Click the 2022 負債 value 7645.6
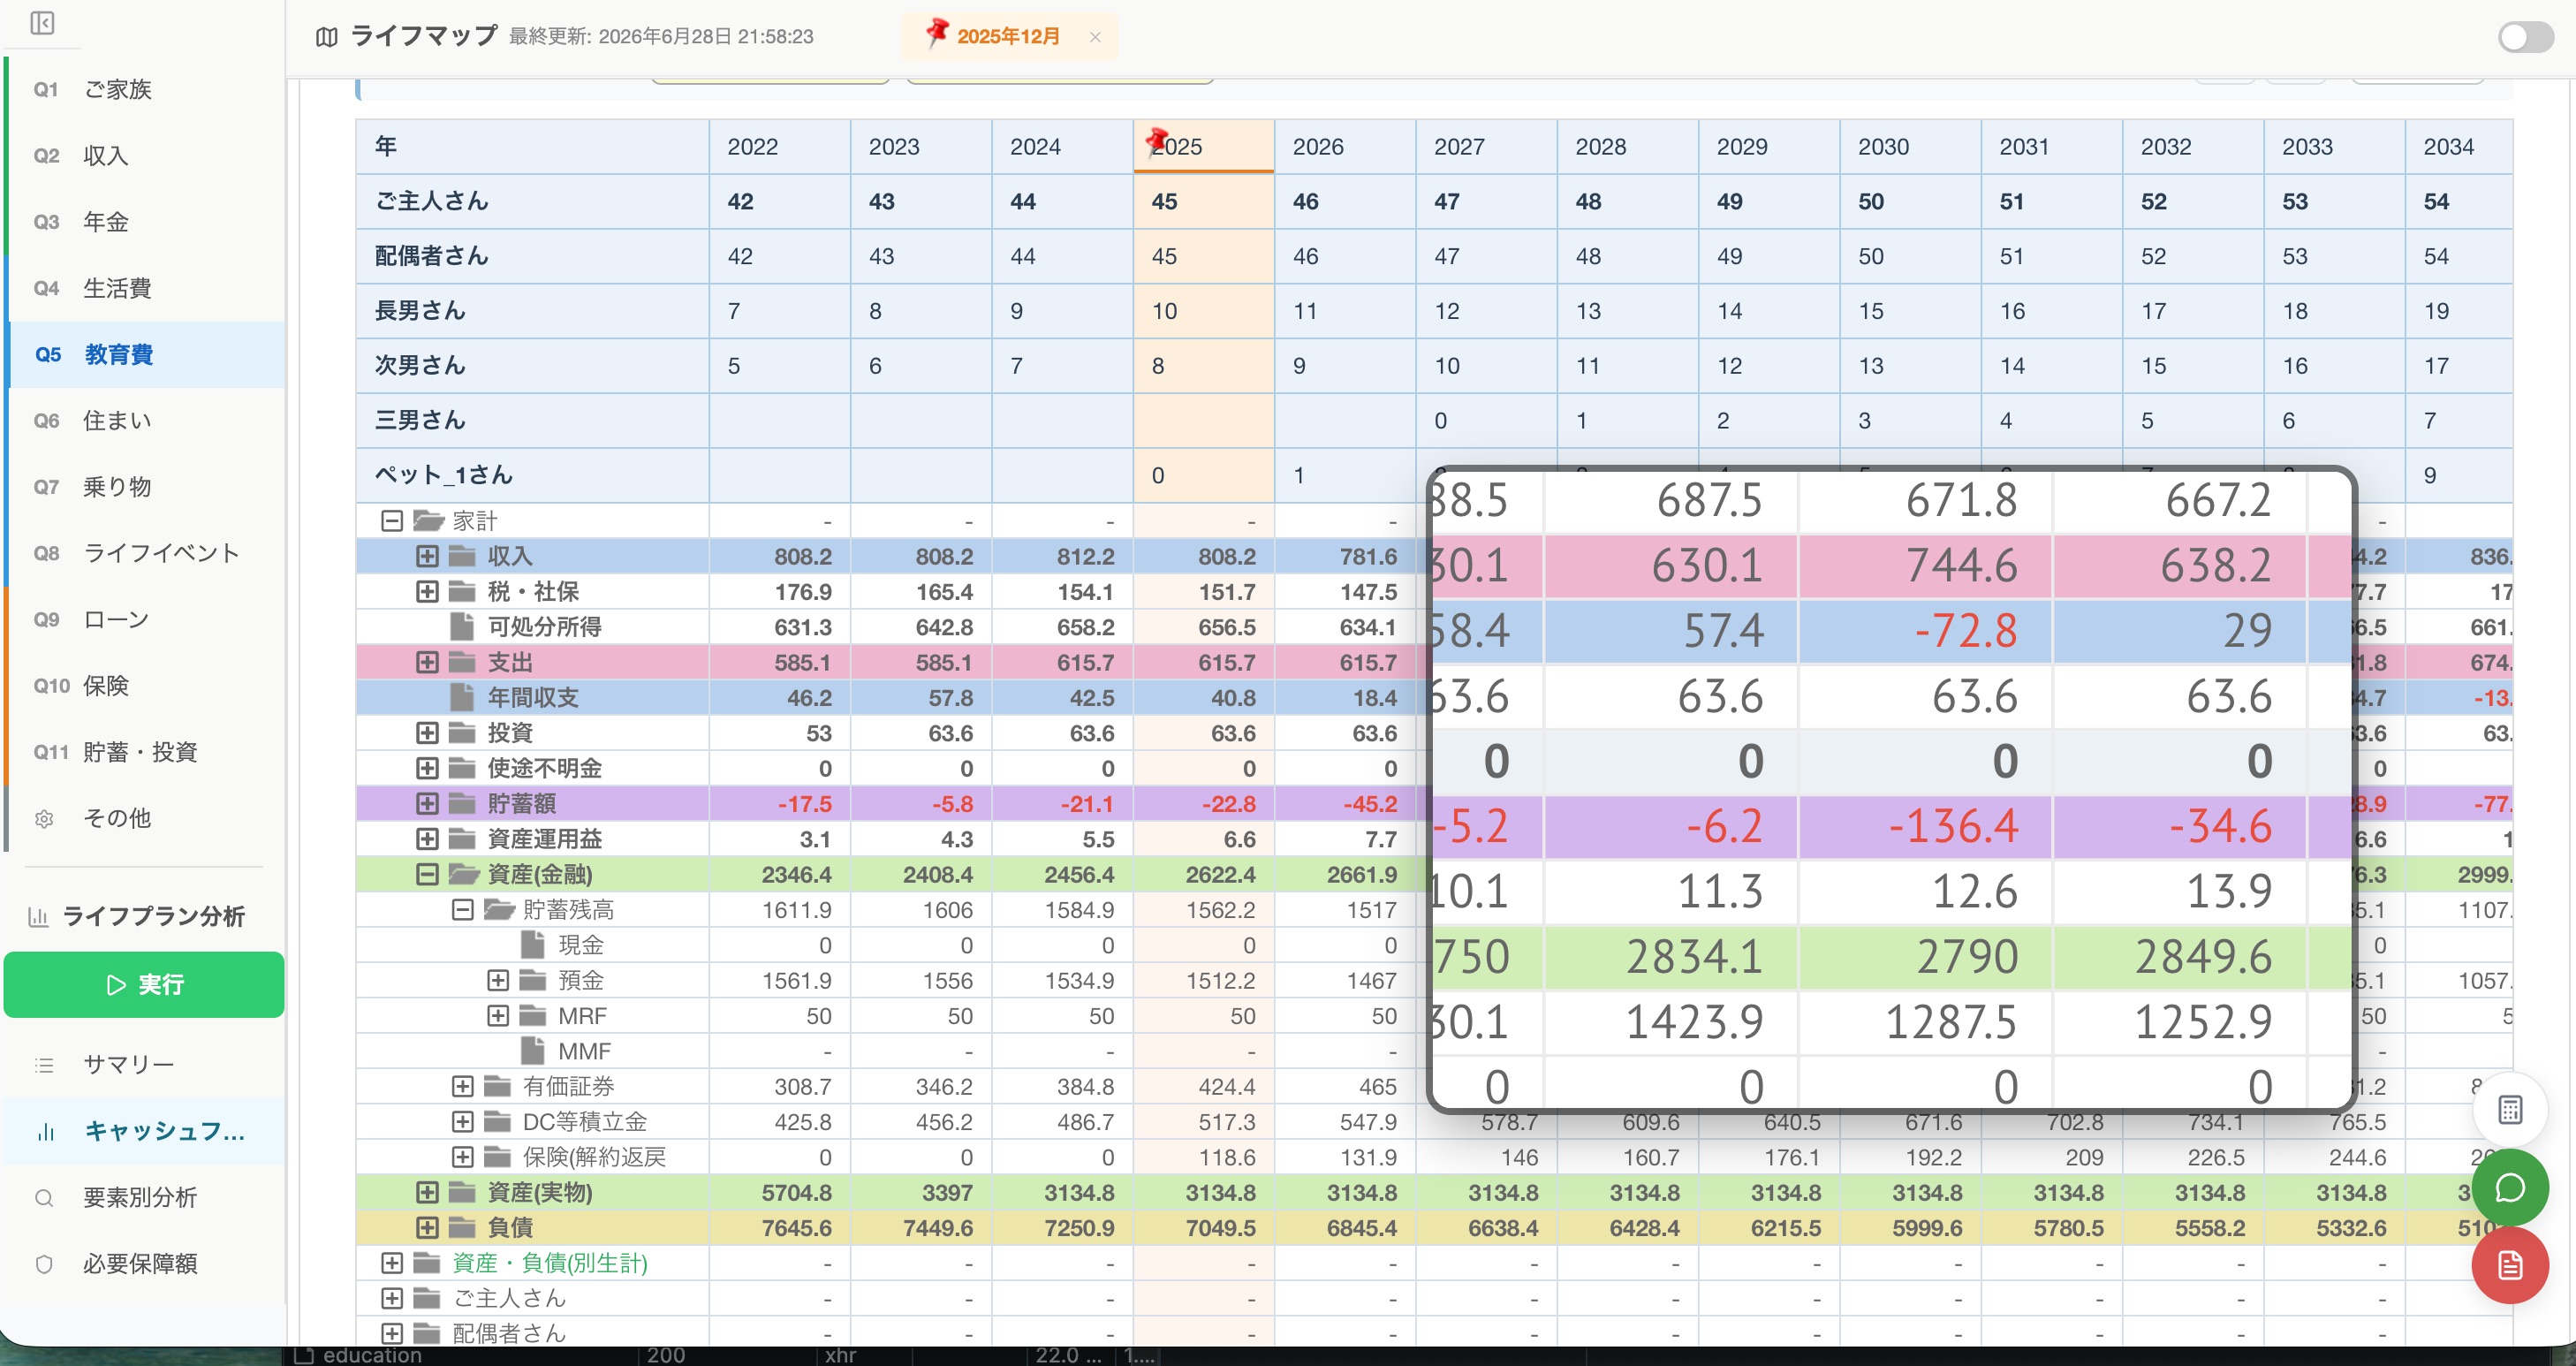 coord(797,1227)
